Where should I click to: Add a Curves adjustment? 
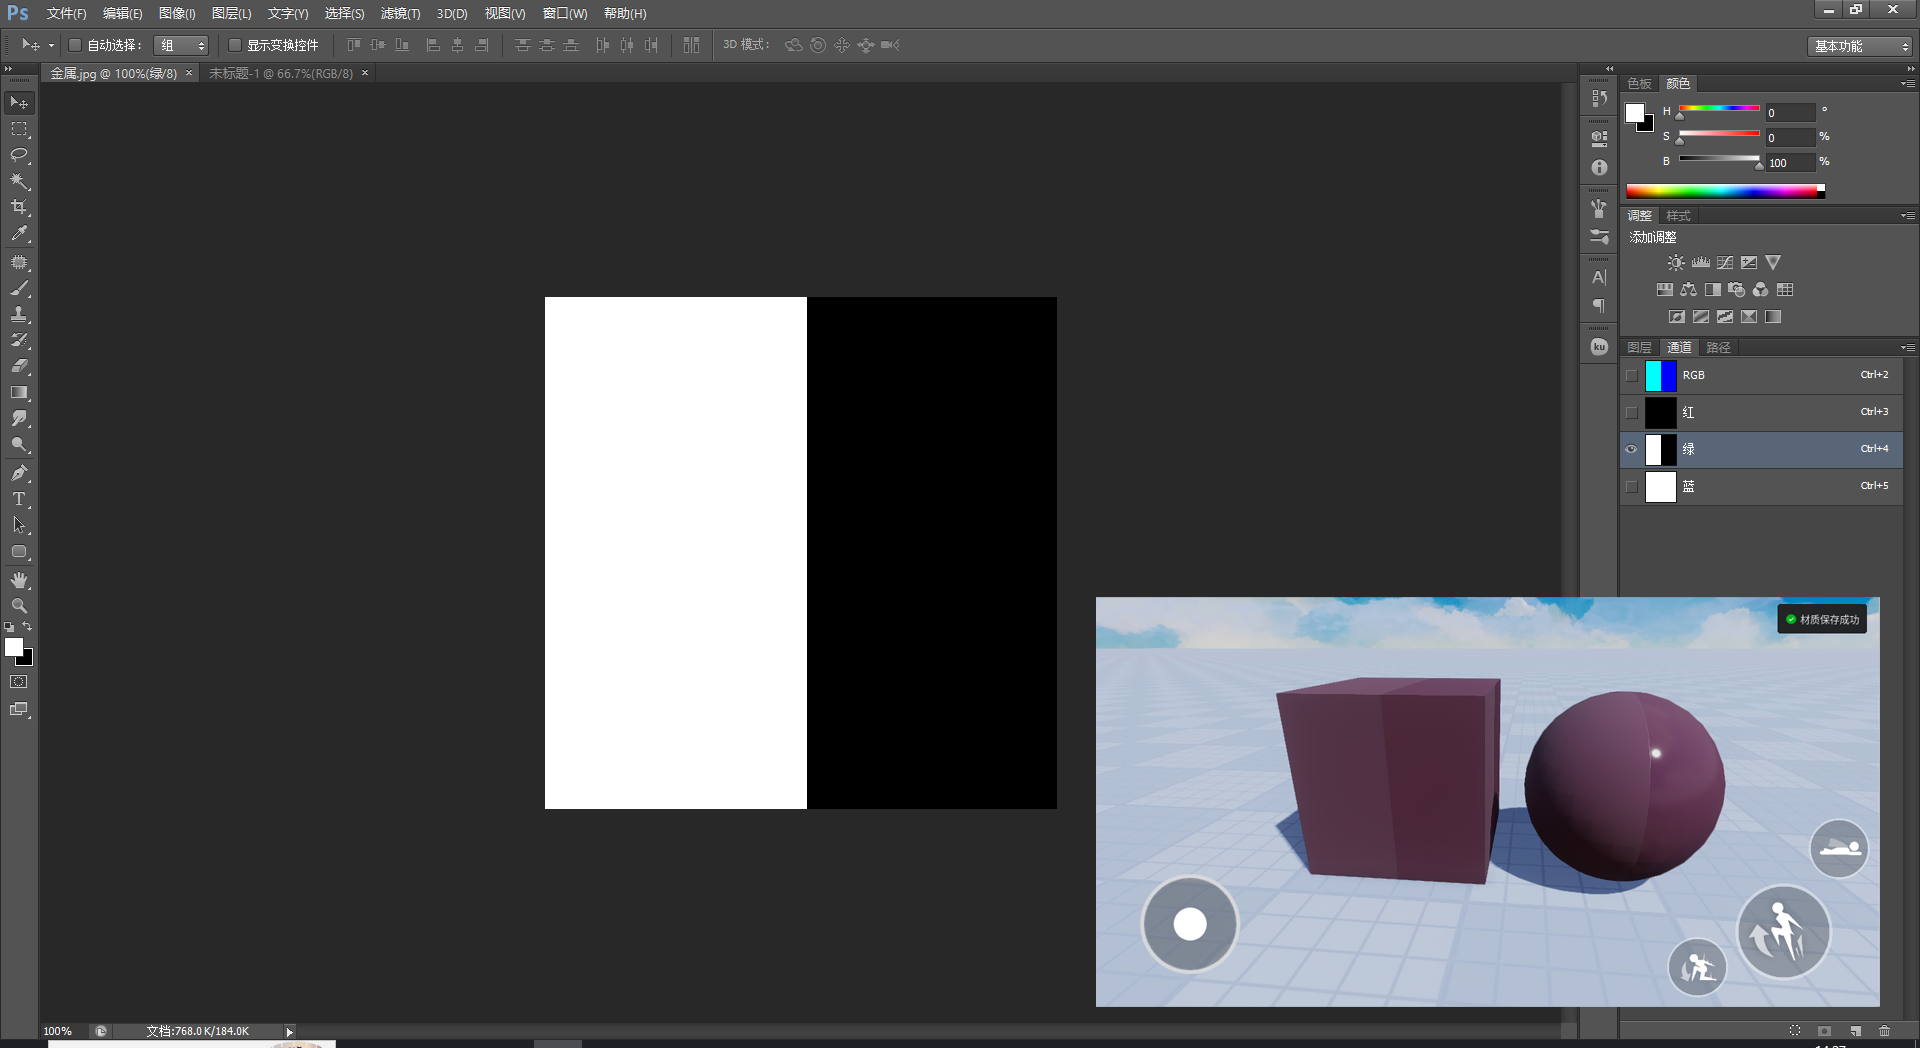pyautogui.click(x=1725, y=263)
